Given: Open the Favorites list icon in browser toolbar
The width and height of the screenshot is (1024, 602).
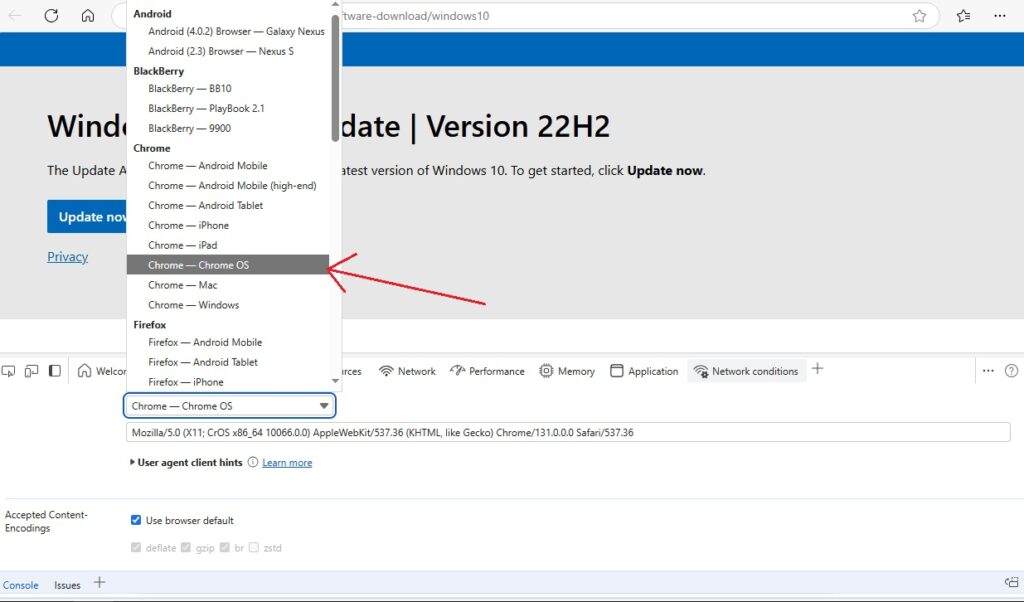Looking at the screenshot, I should pyautogui.click(x=963, y=16).
